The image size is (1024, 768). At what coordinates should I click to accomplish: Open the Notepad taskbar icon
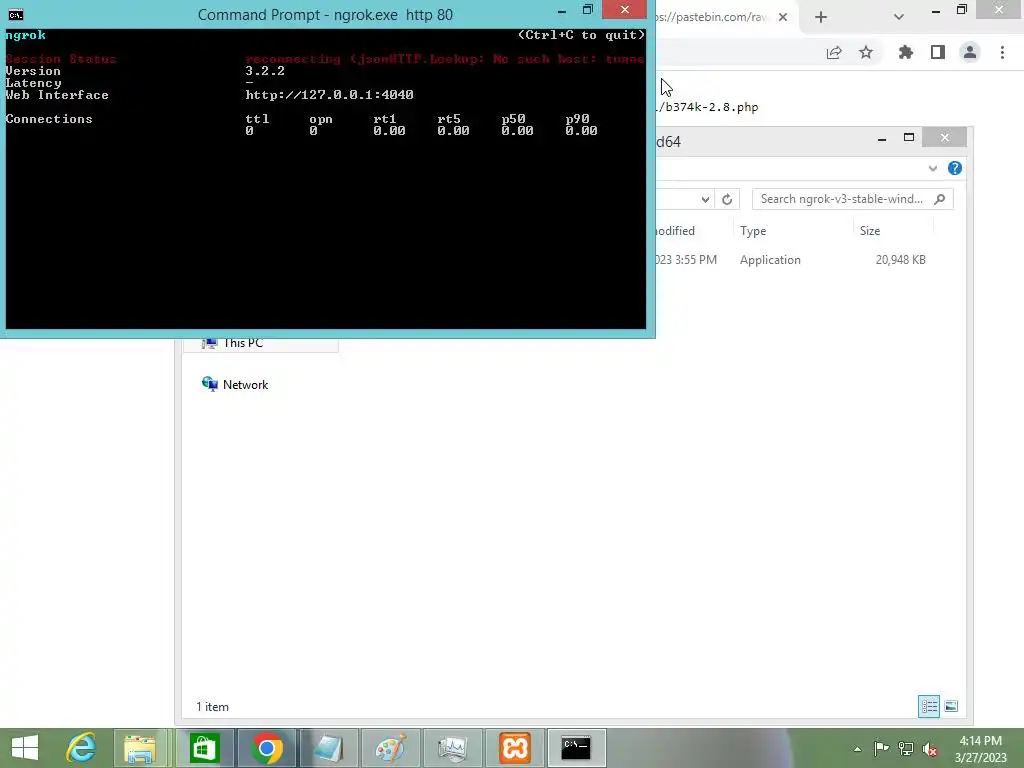(328, 748)
